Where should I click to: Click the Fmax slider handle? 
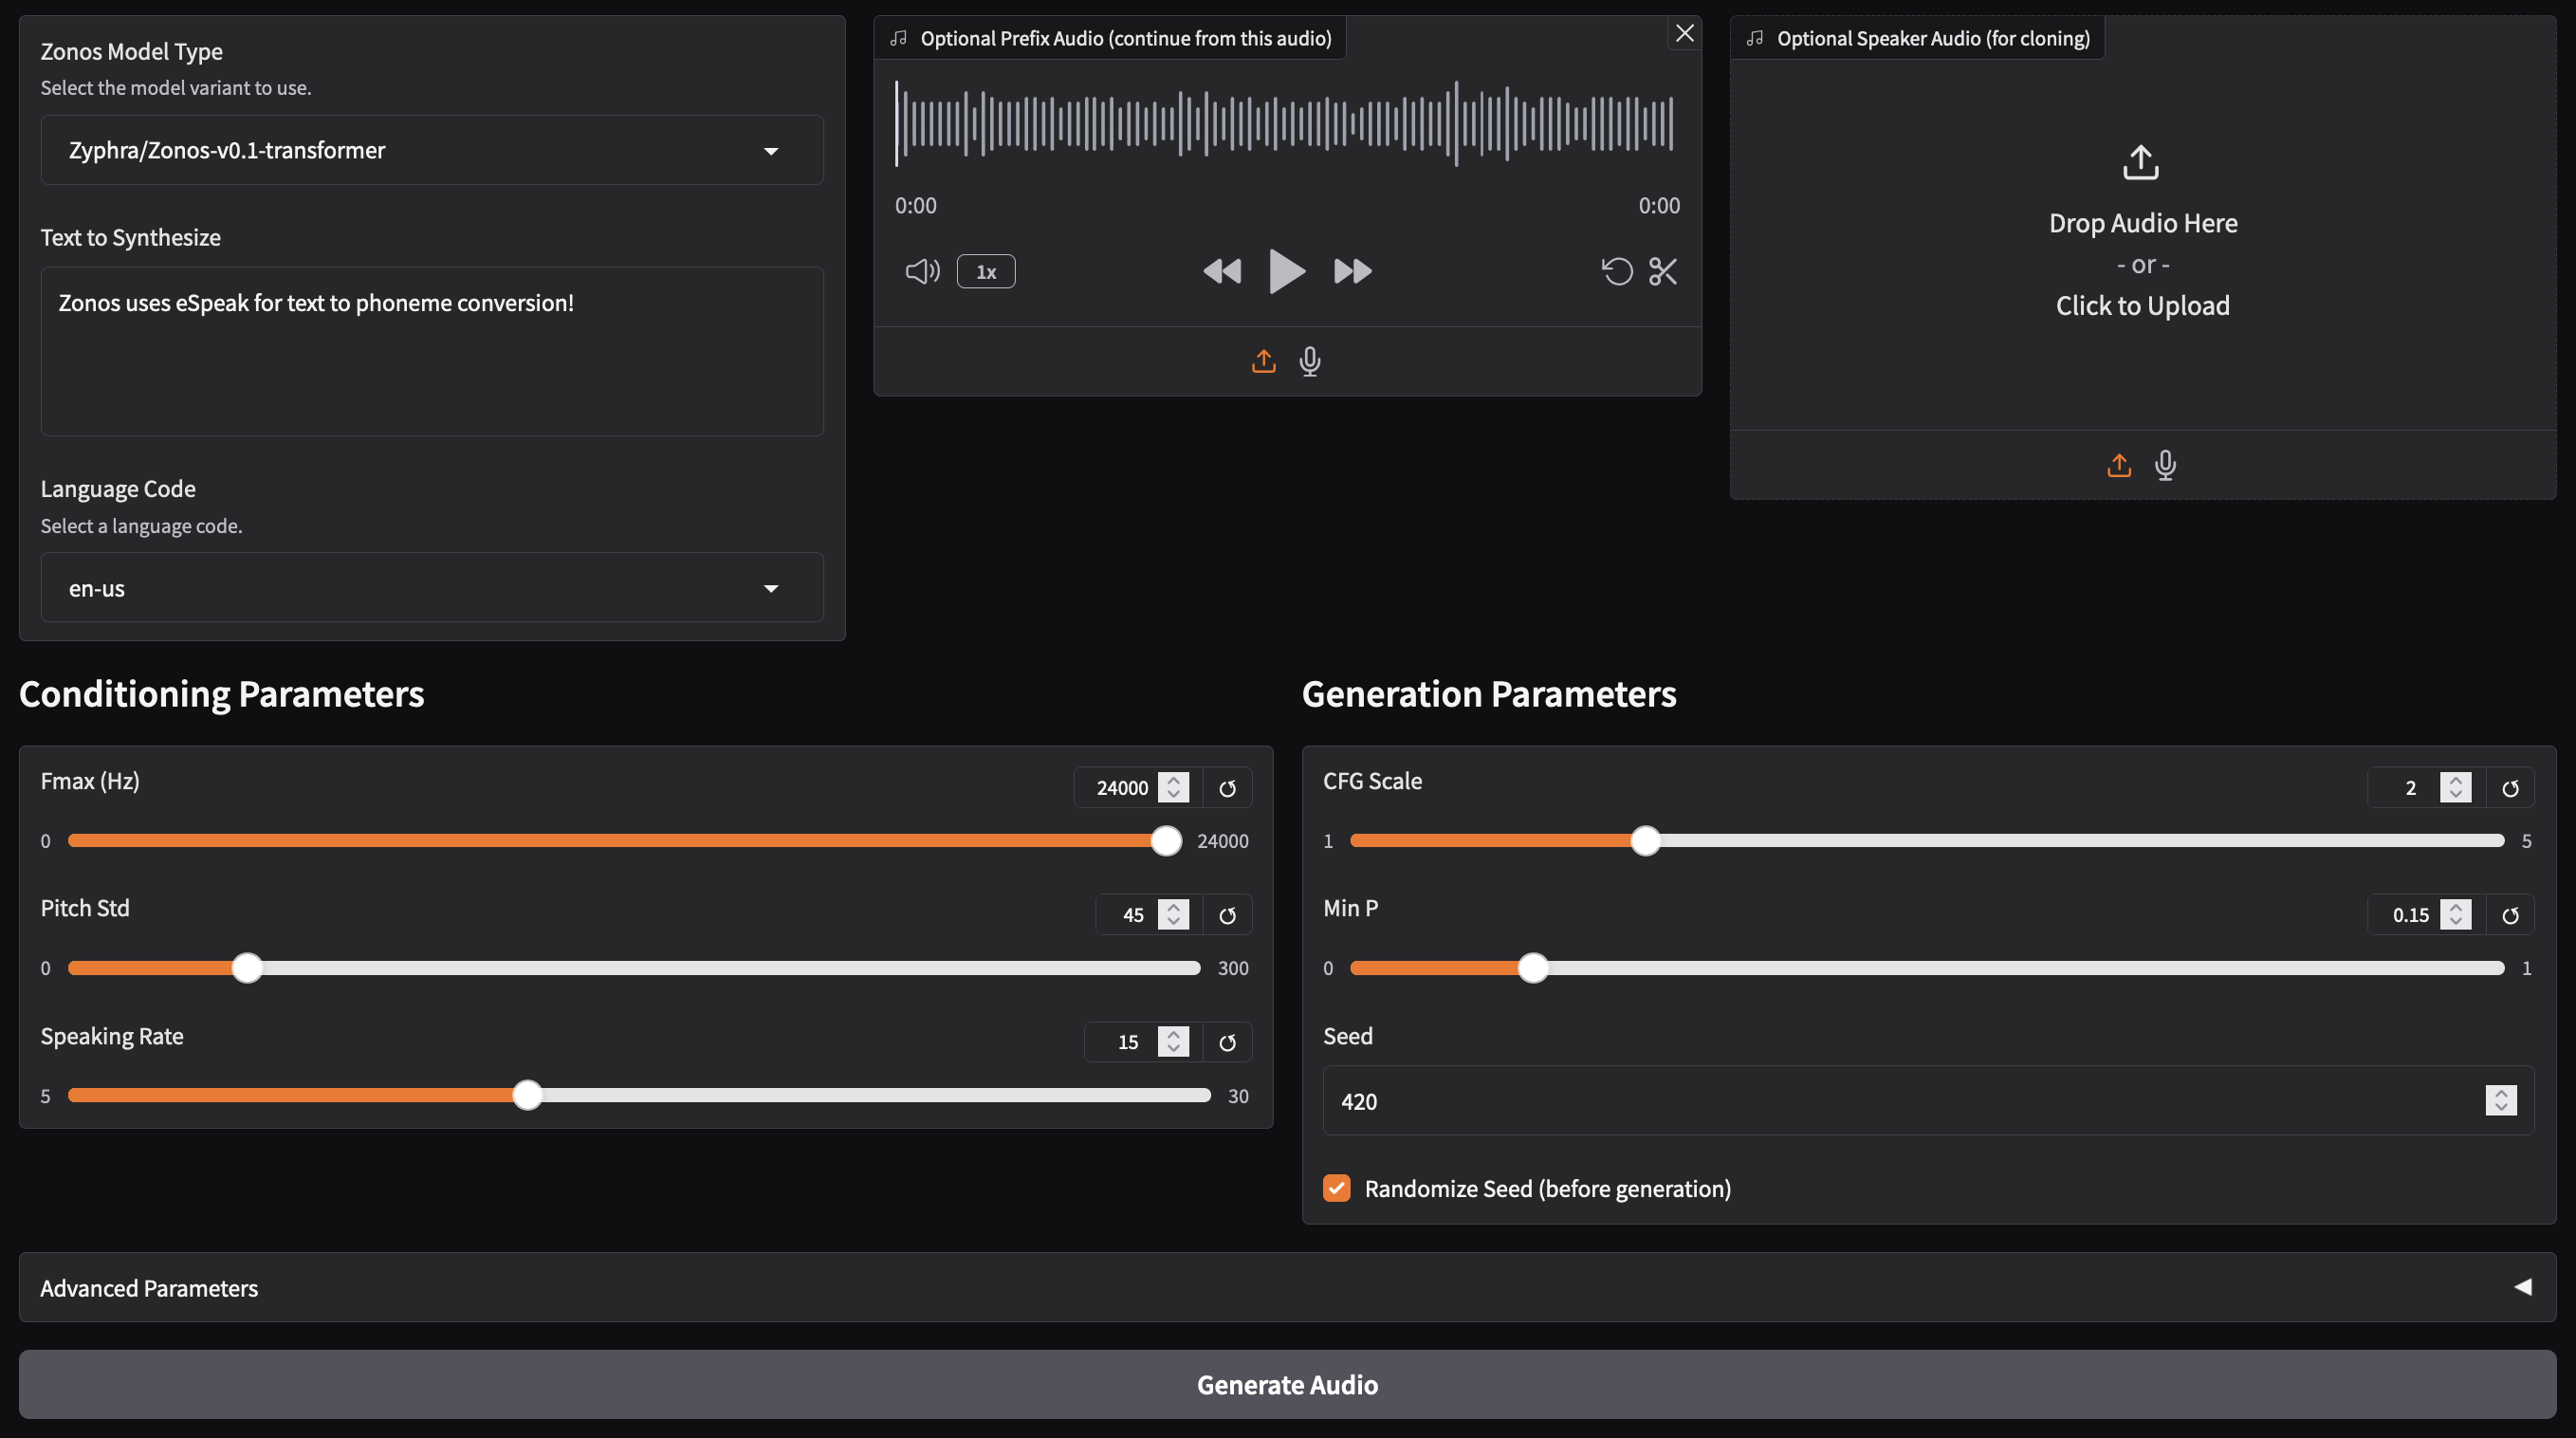point(1166,841)
